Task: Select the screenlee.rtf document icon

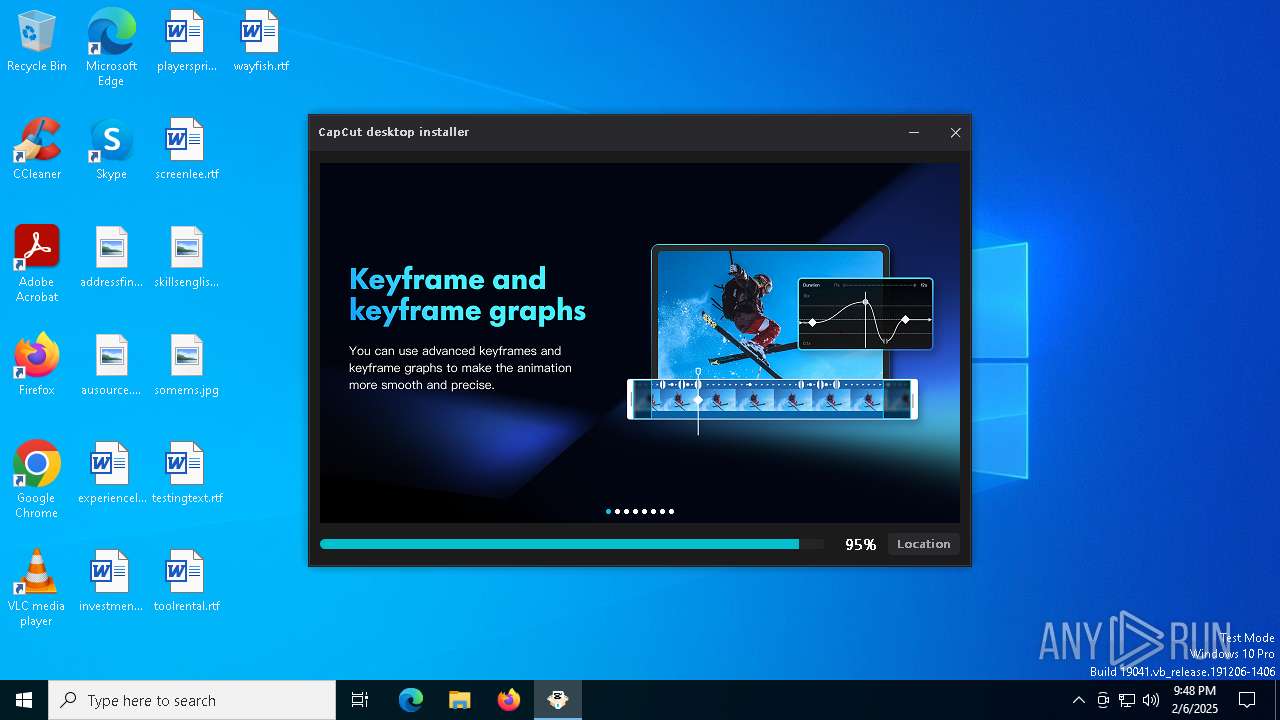Action: tap(186, 149)
